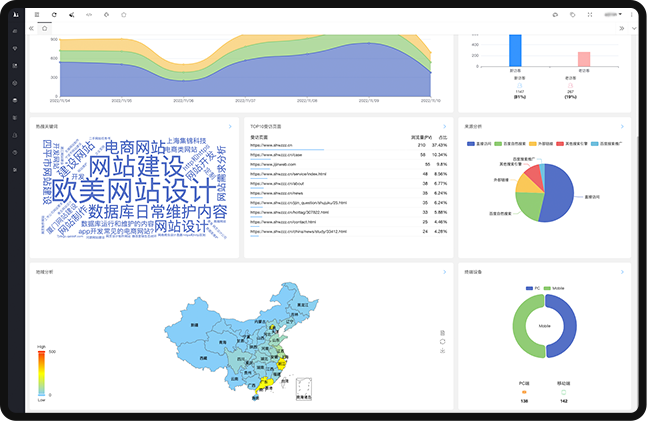The image size is (647, 421).
Task: Click the hamburger menu icon in top toolbar
Action: [37, 15]
